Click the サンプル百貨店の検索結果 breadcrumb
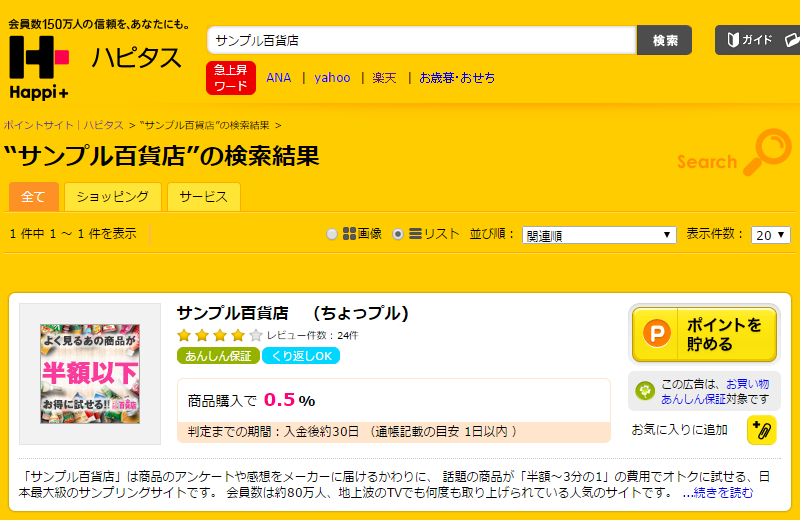800x520 pixels. (204, 125)
